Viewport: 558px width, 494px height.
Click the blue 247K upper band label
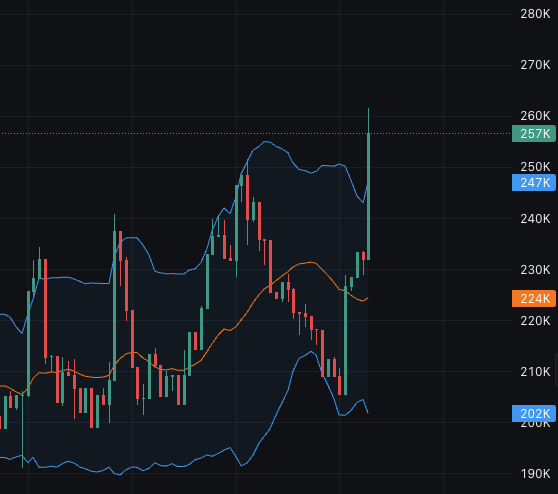533,183
